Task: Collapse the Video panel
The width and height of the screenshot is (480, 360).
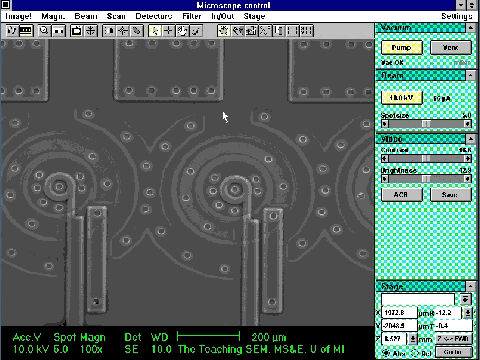Action: (x=470, y=139)
